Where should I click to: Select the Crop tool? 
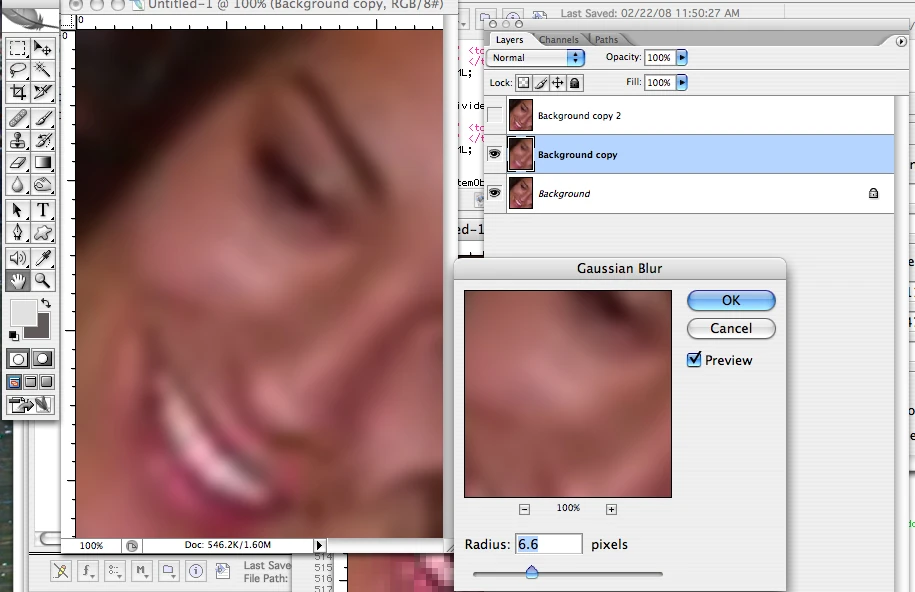(18, 92)
